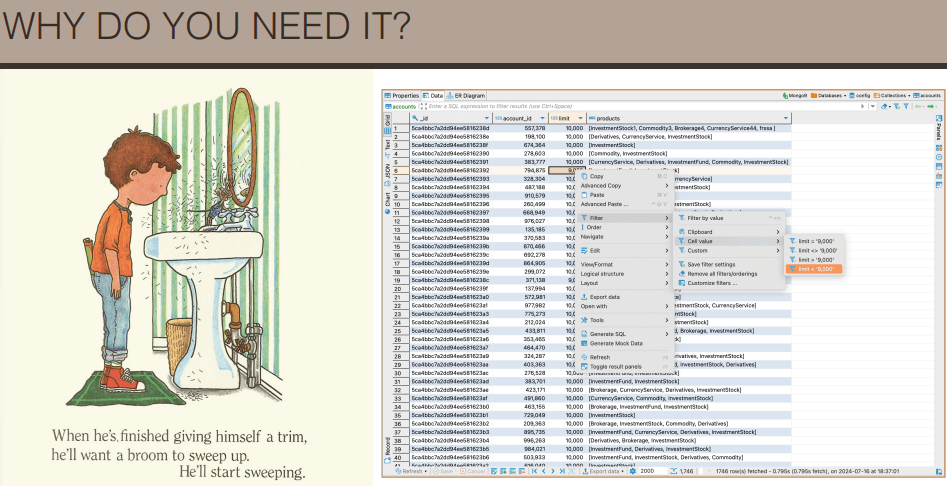
Task: Click Export data button in bottom toolbar
Action: (602, 472)
